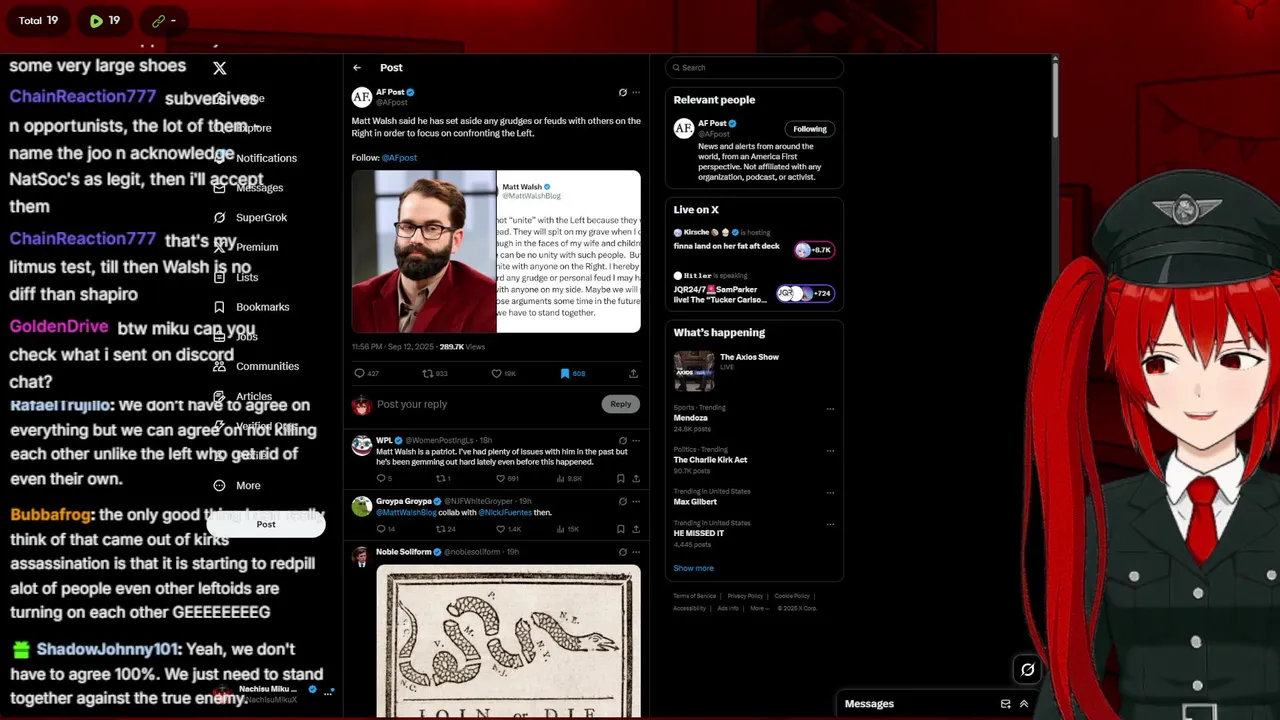This screenshot has height=720, width=1280.
Task: Open the three-dot menu on WPL's reply
Action: [636, 441]
